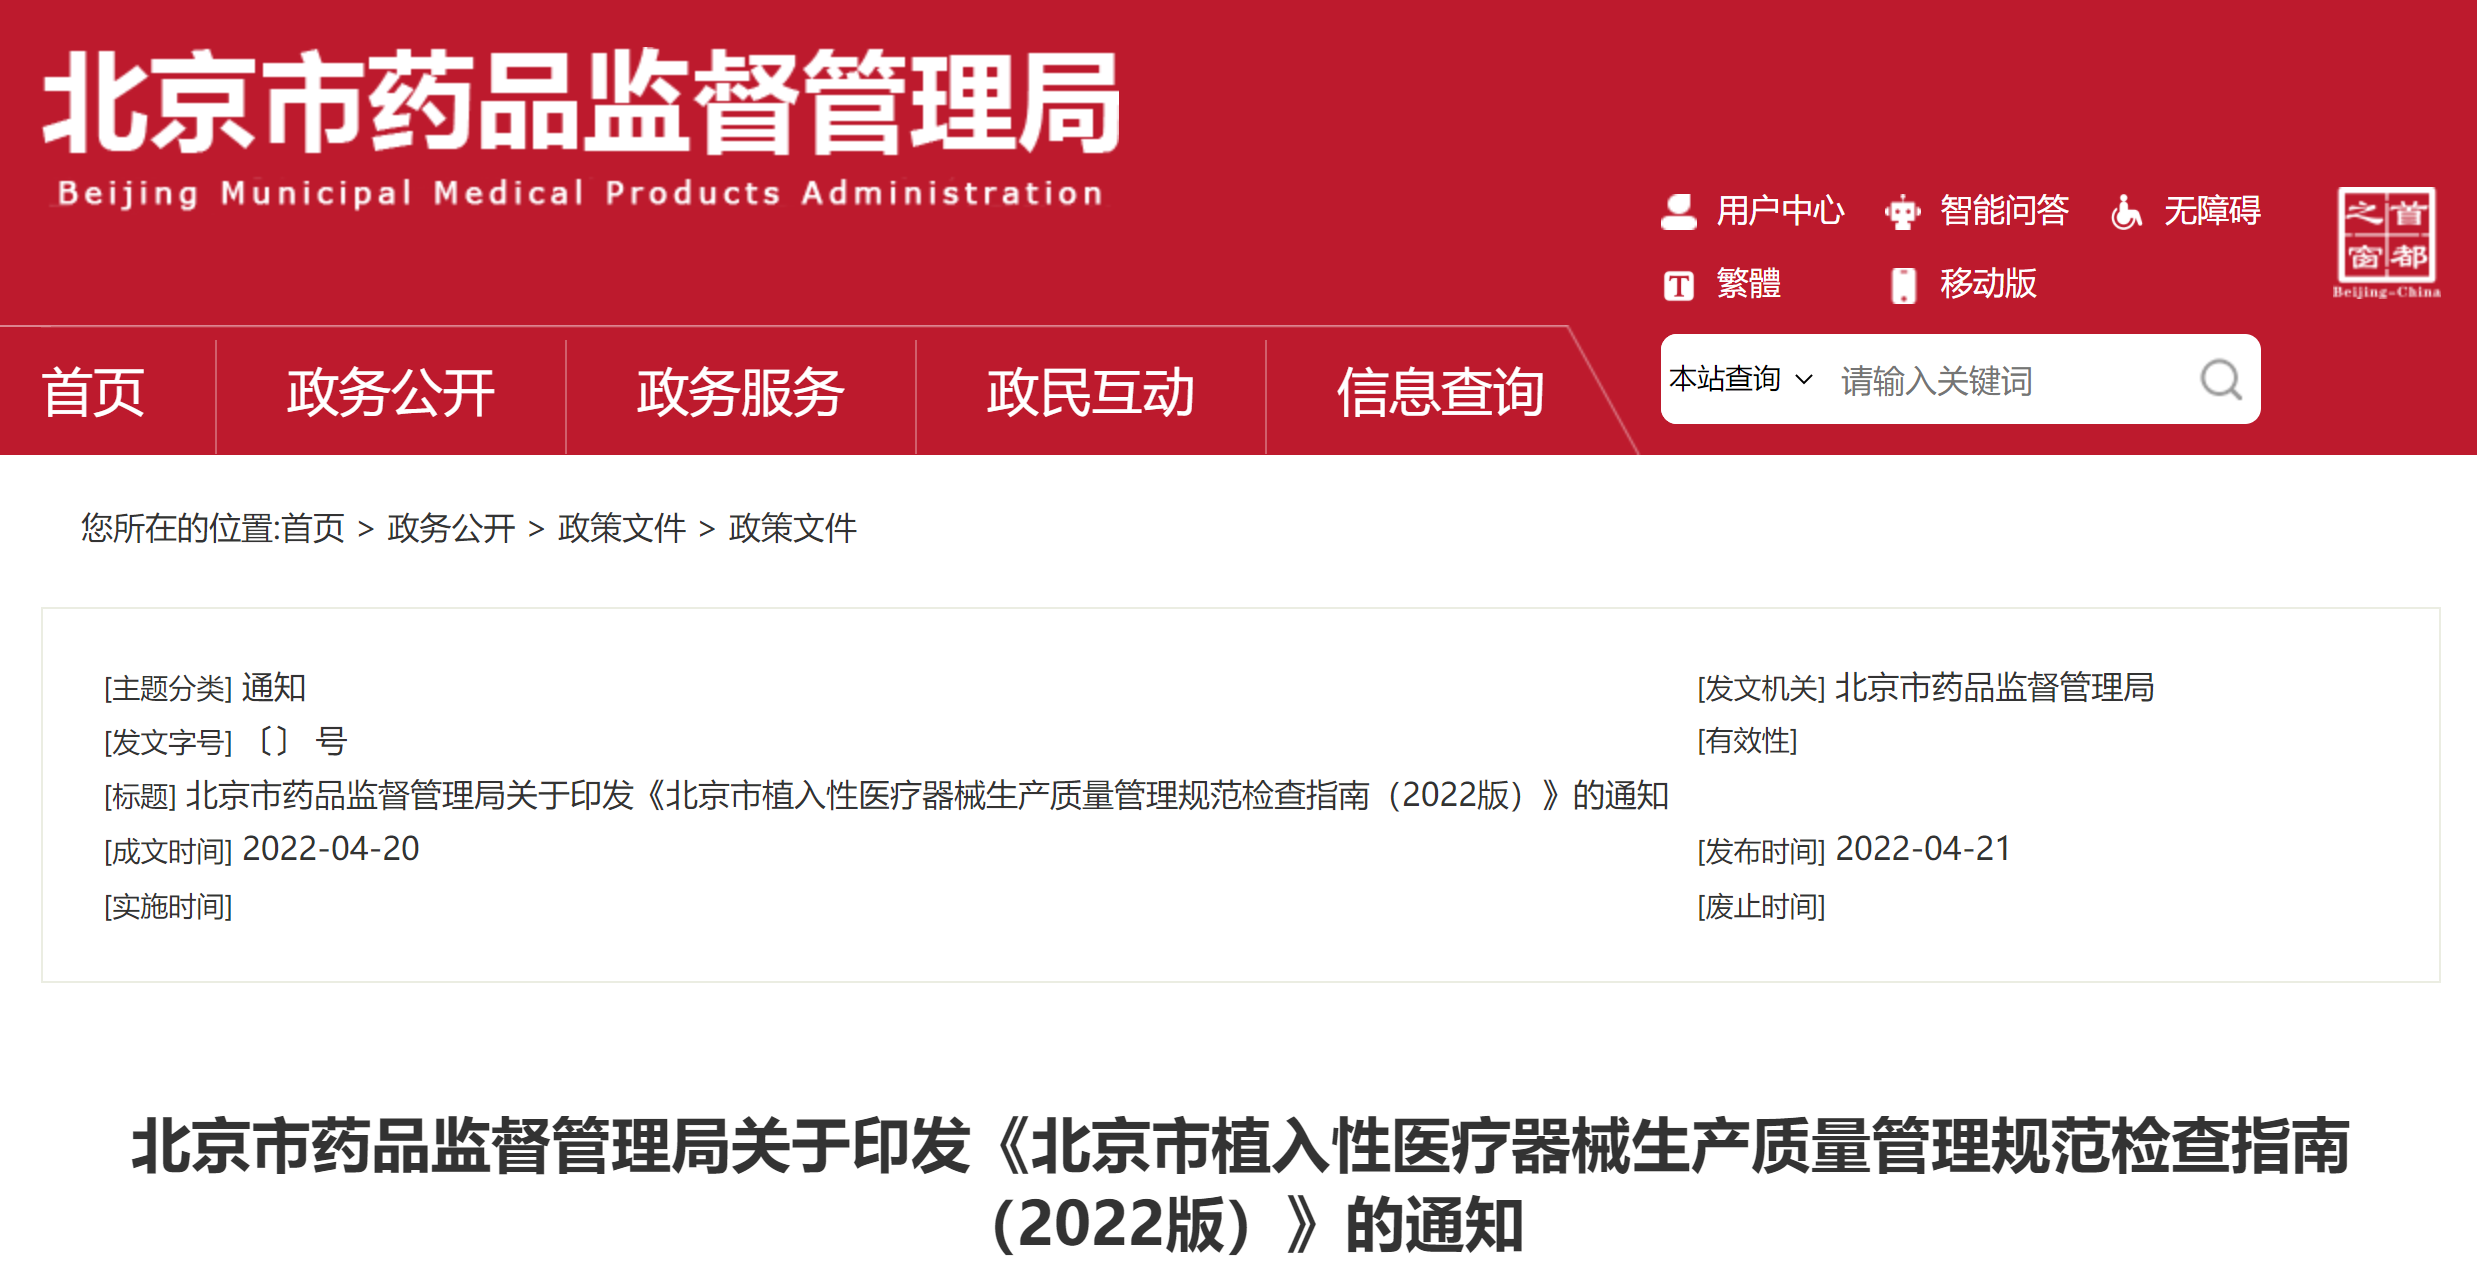Click the 移动版 text link
The height and width of the screenshot is (1284, 2477).
pyautogui.click(x=1988, y=284)
